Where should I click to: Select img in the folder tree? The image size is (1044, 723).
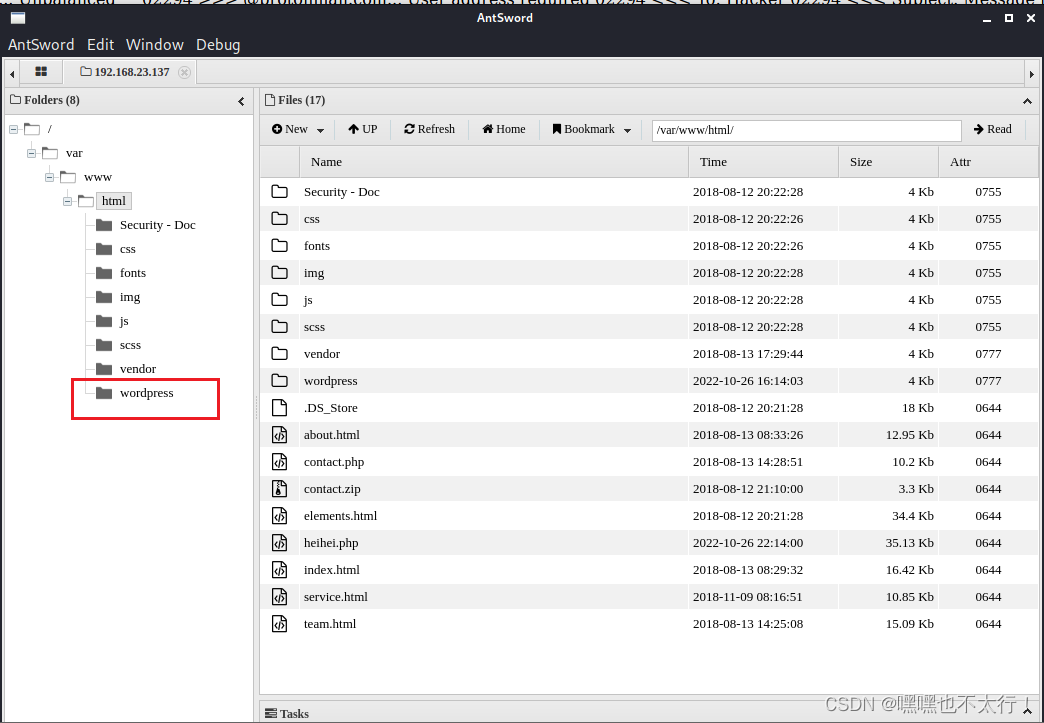pos(130,297)
